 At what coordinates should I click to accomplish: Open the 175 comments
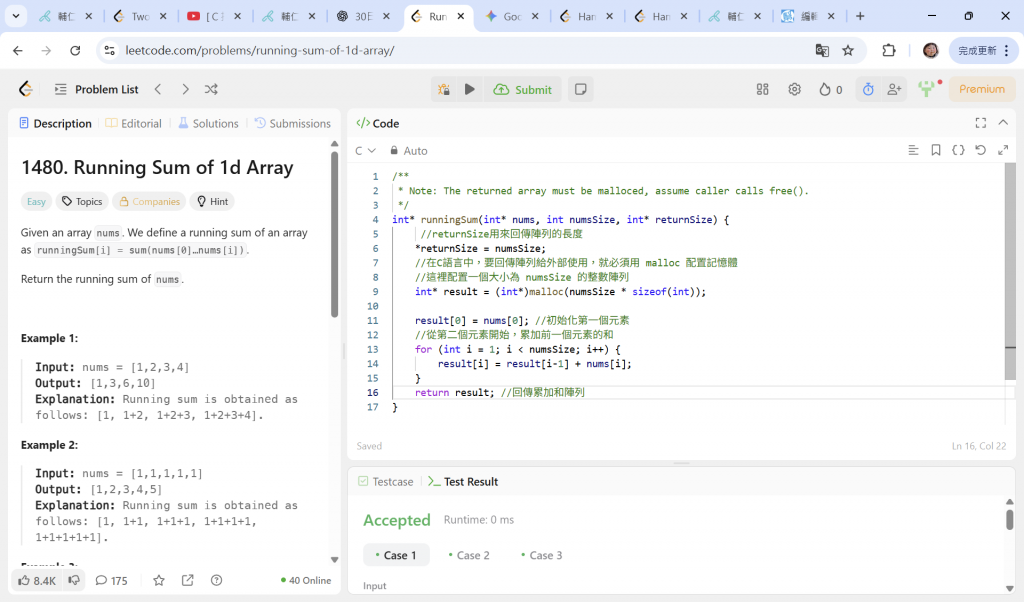click(111, 580)
